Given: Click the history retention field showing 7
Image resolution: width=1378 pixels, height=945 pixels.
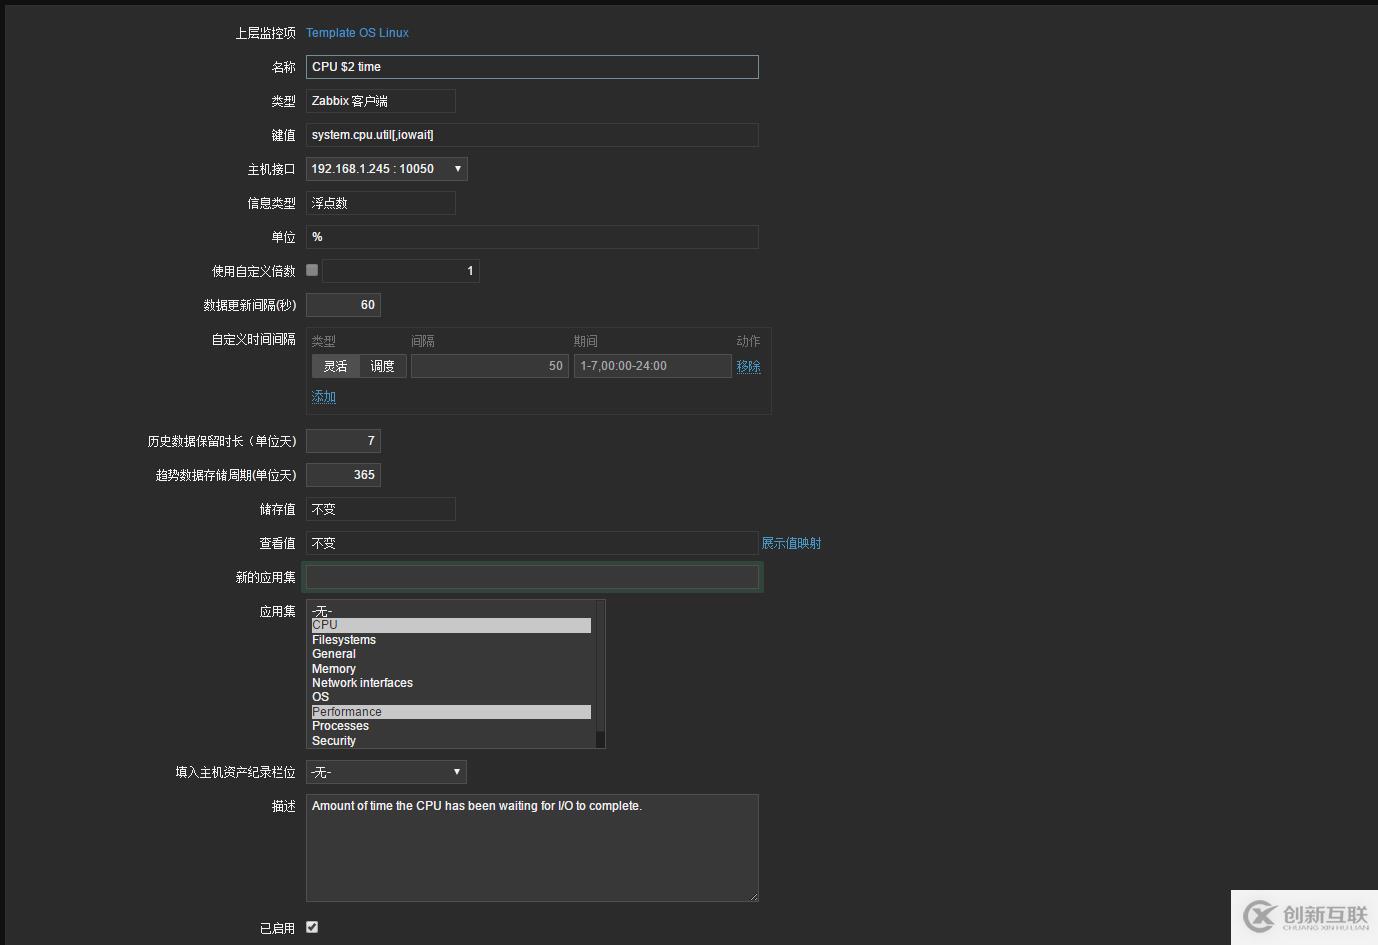Looking at the screenshot, I should pos(343,441).
